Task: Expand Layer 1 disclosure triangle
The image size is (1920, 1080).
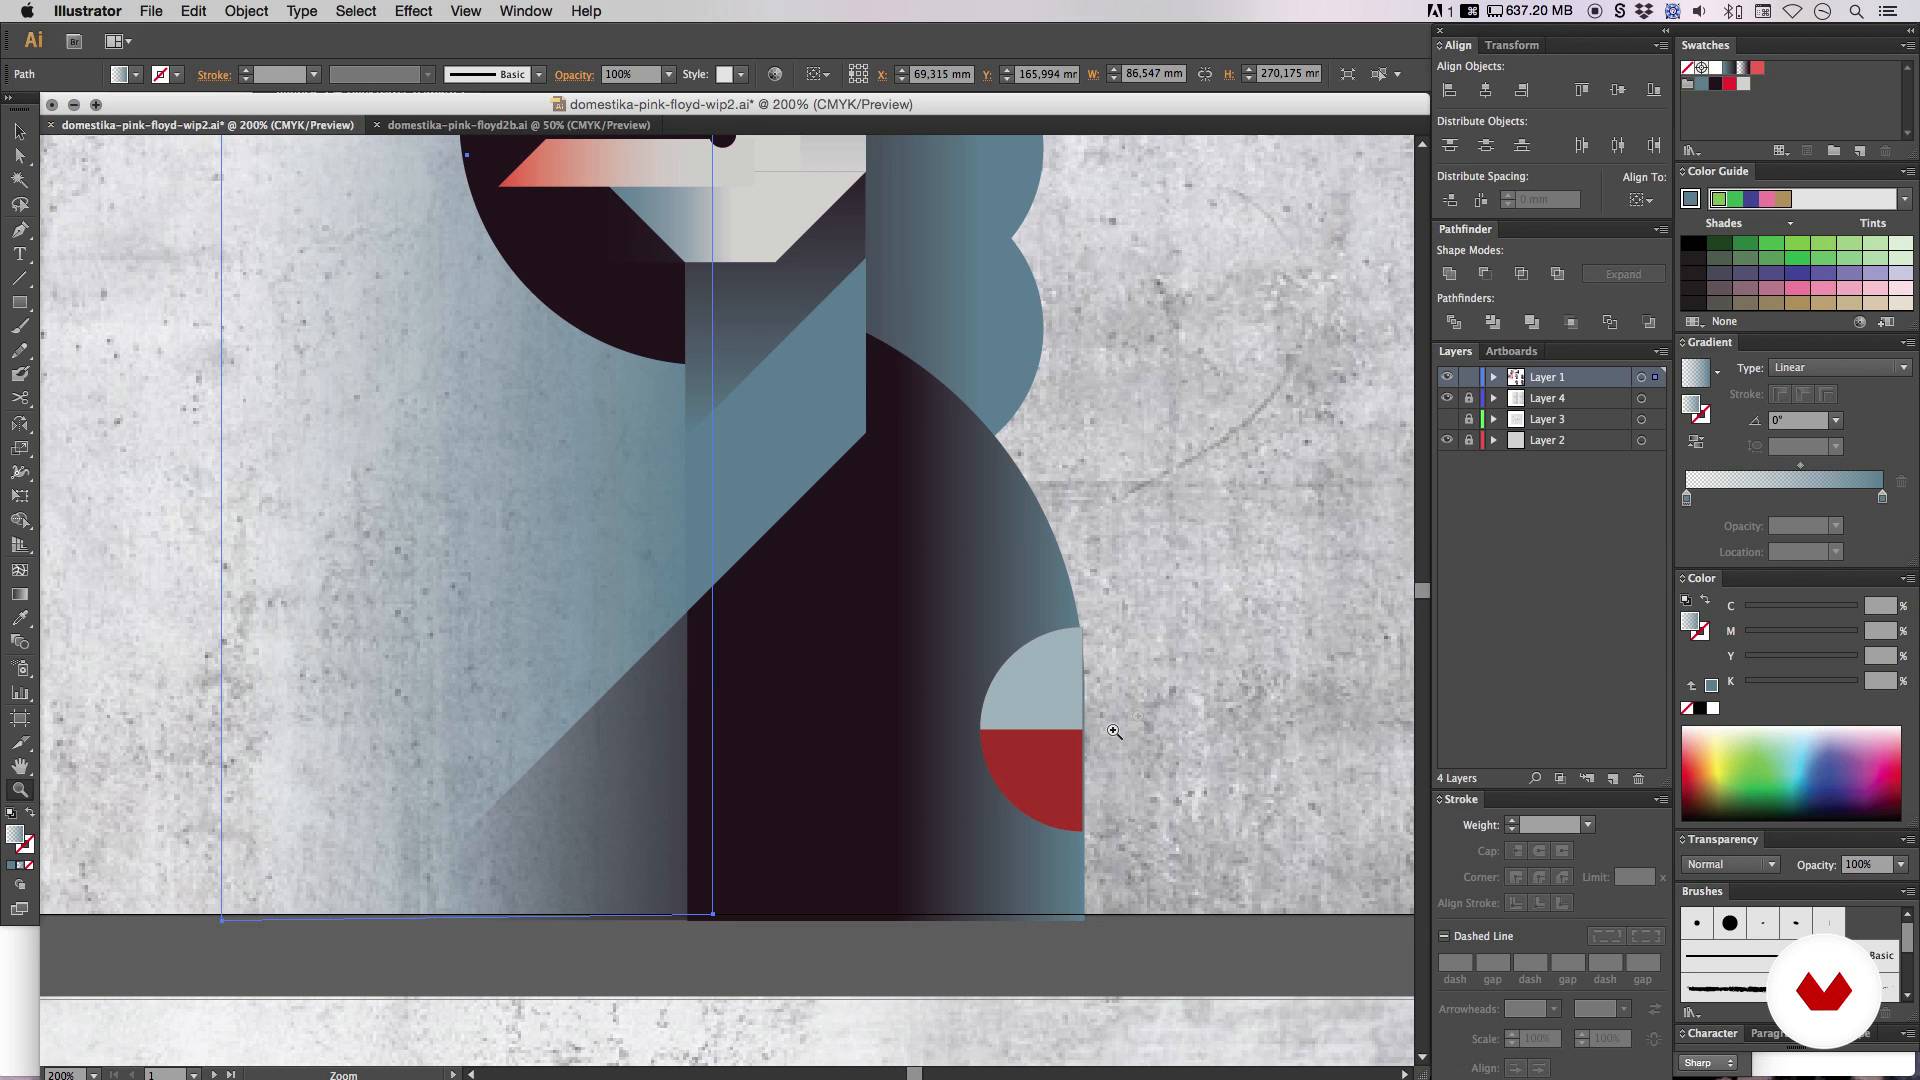Action: point(1494,377)
